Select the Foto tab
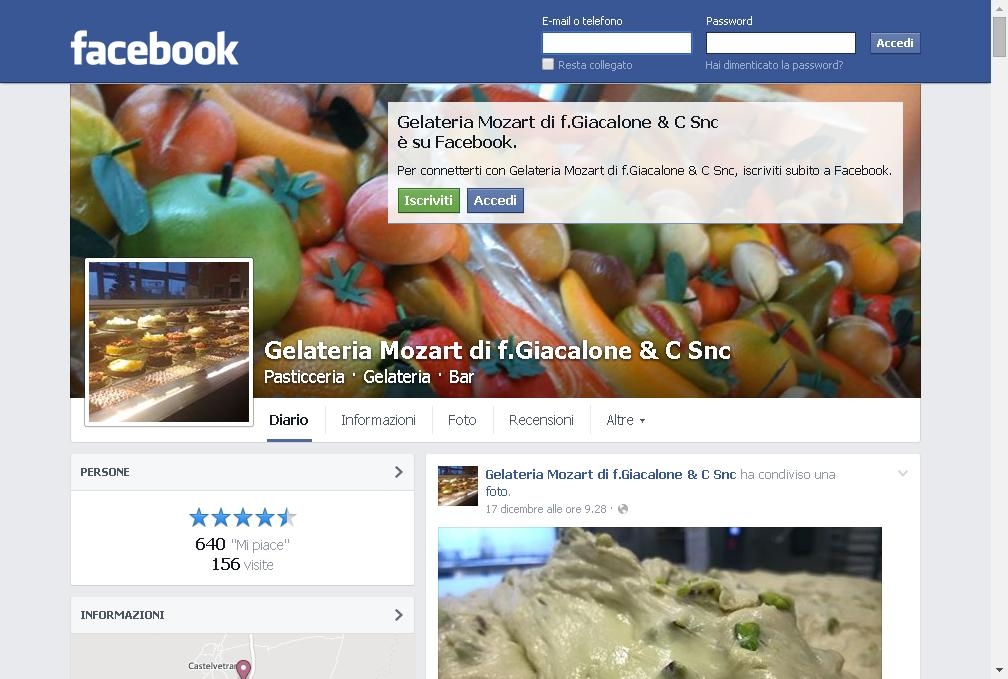Viewport: 1008px width, 679px height. point(462,420)
